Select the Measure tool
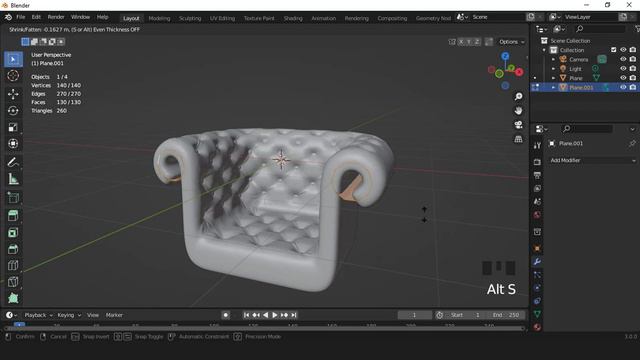640x360 pixels. [x=13, y=179]
